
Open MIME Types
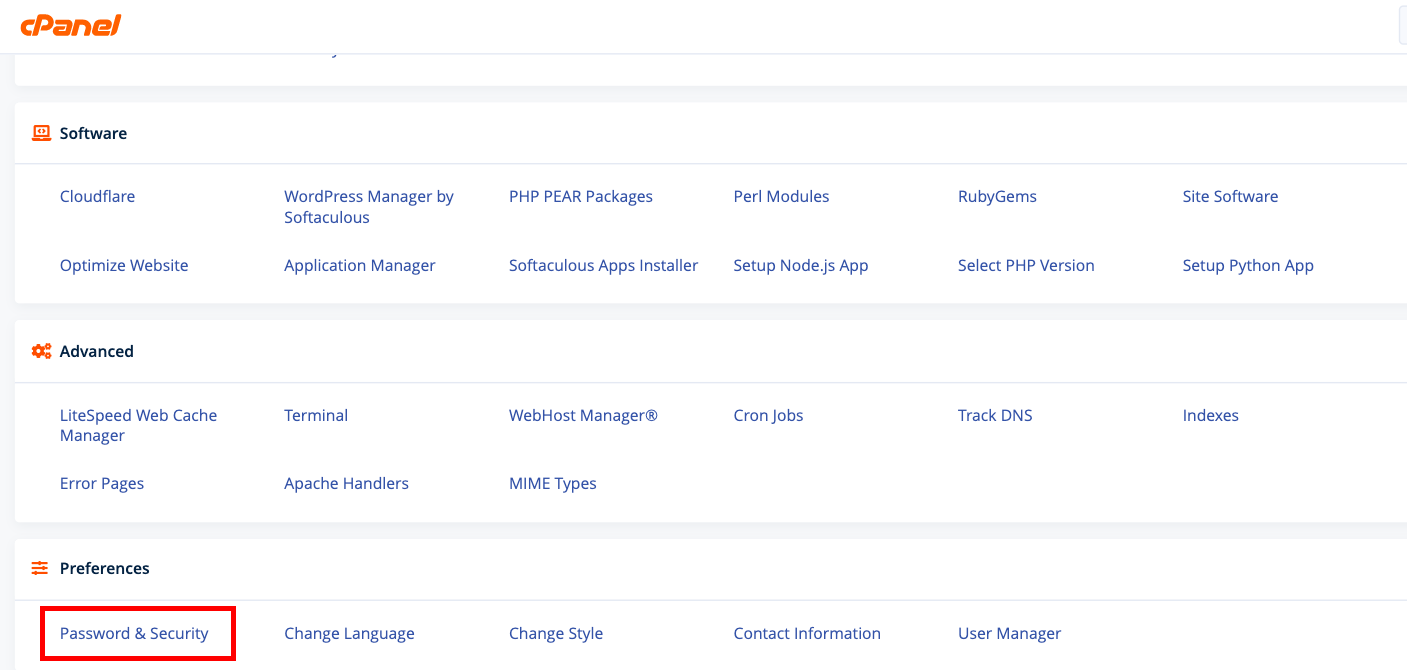click(x=552, y=483)
